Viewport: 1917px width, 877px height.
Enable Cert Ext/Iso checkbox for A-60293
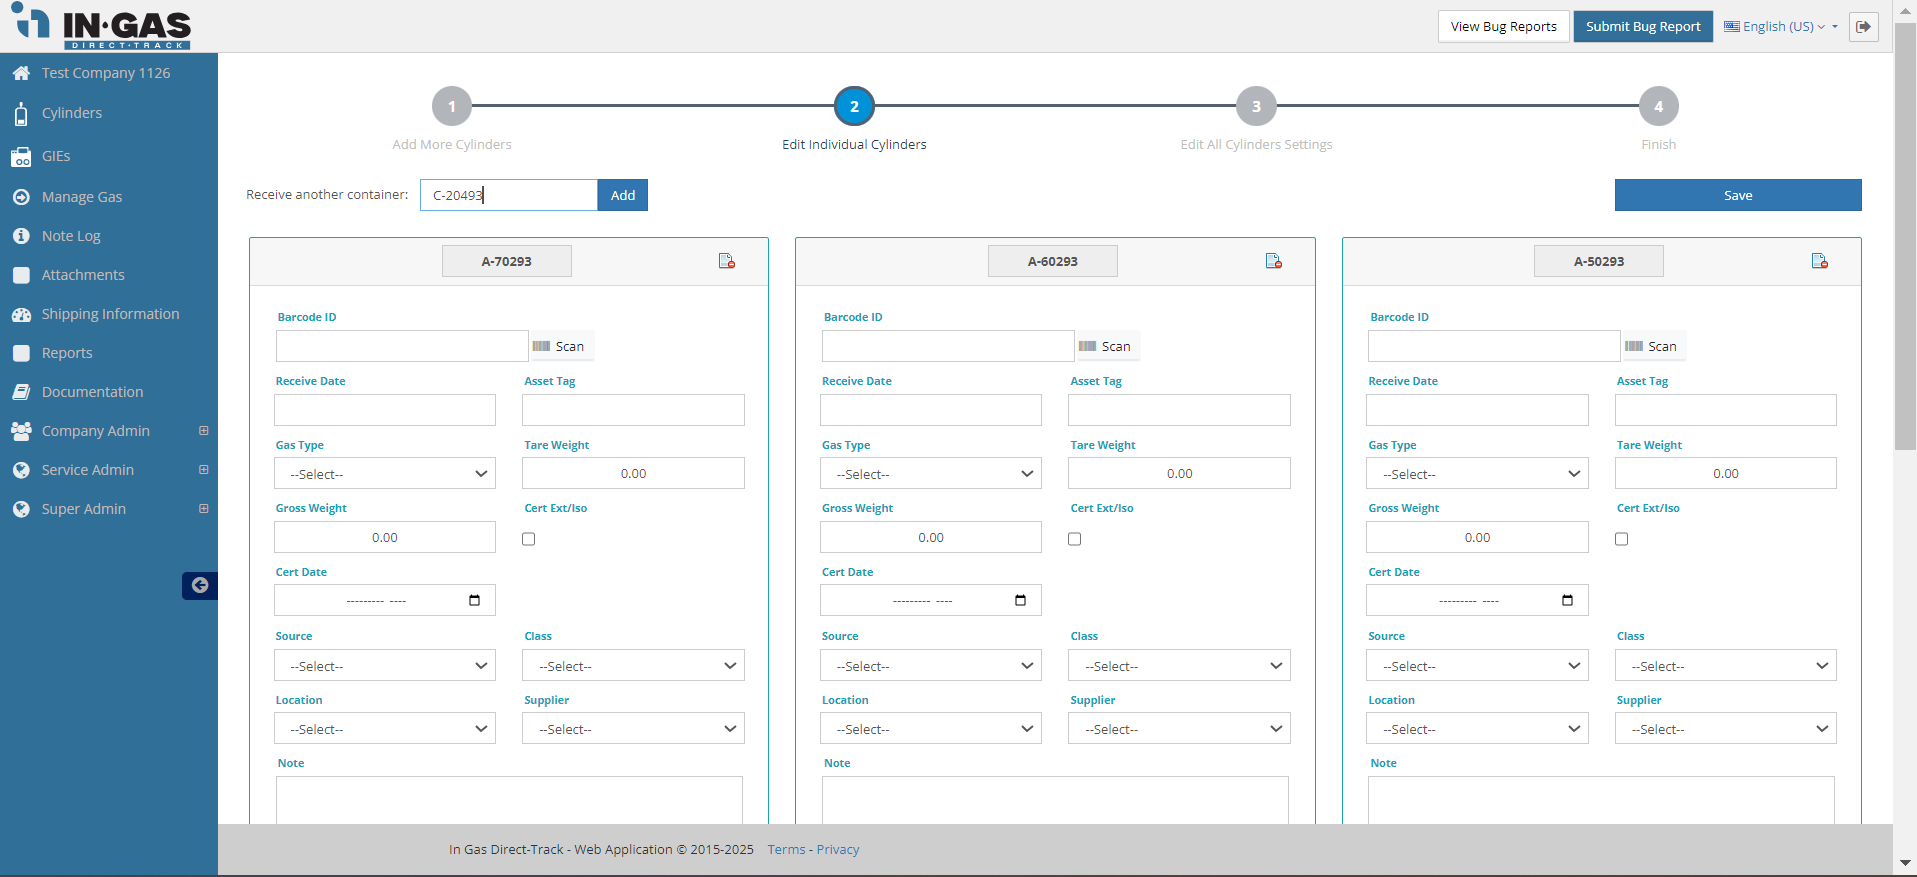[1075, 539]
